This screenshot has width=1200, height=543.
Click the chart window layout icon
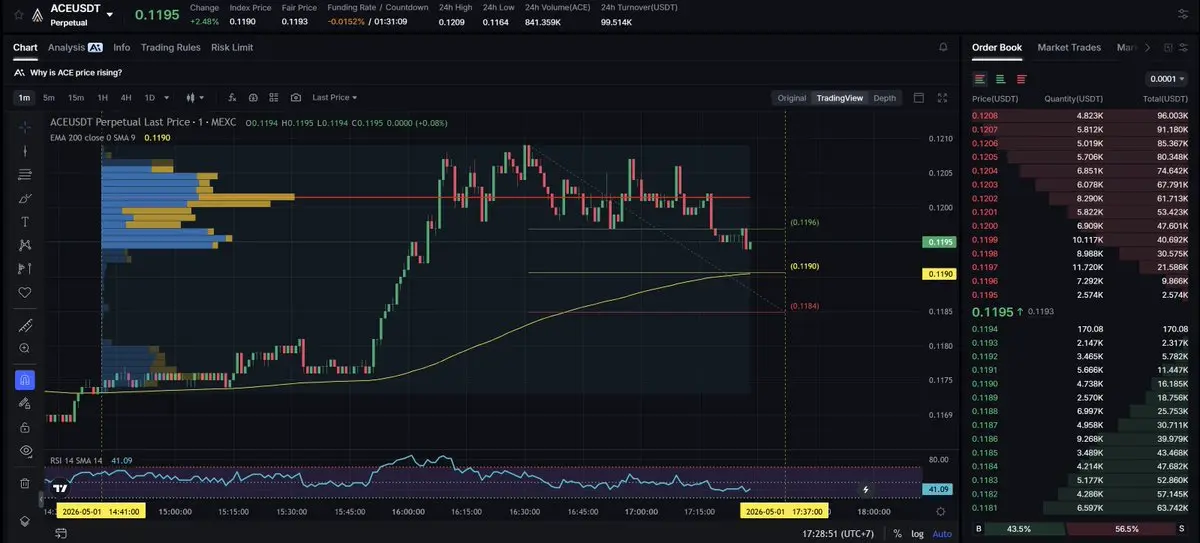918,97
